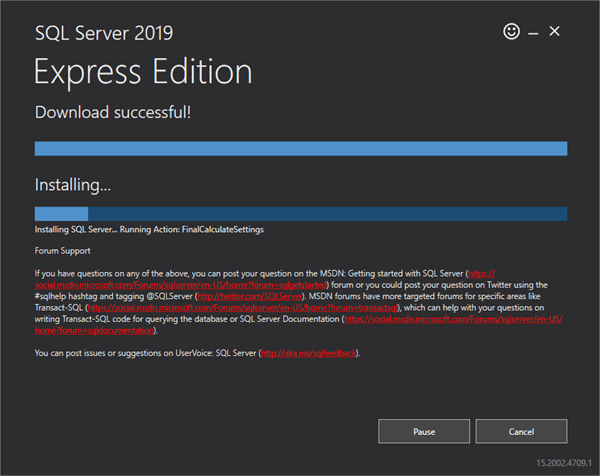Click the smiley feedback icon
This screenshot has width=600, height=476.
(x=511, y=31)
